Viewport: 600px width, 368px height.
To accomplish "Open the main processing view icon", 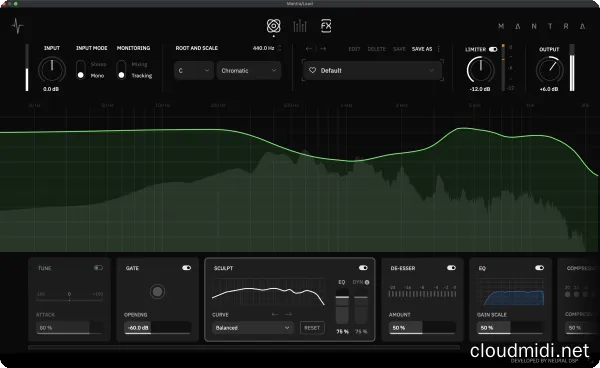I will pyautogui.click(x=273, y=26).
